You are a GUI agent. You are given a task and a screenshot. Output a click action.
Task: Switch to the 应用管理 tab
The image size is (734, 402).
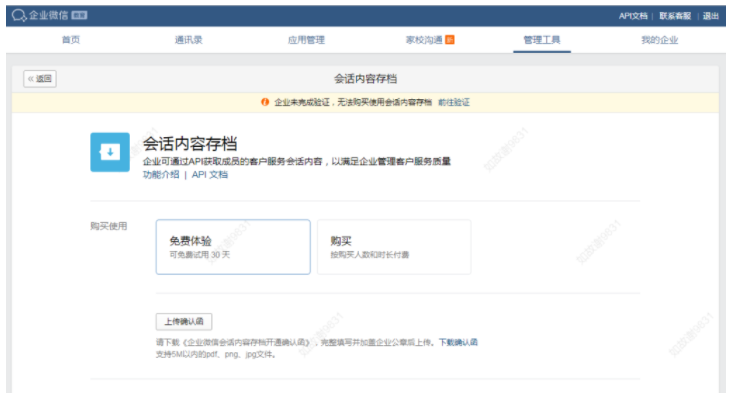pyautogui.click(x=306, y=40)
